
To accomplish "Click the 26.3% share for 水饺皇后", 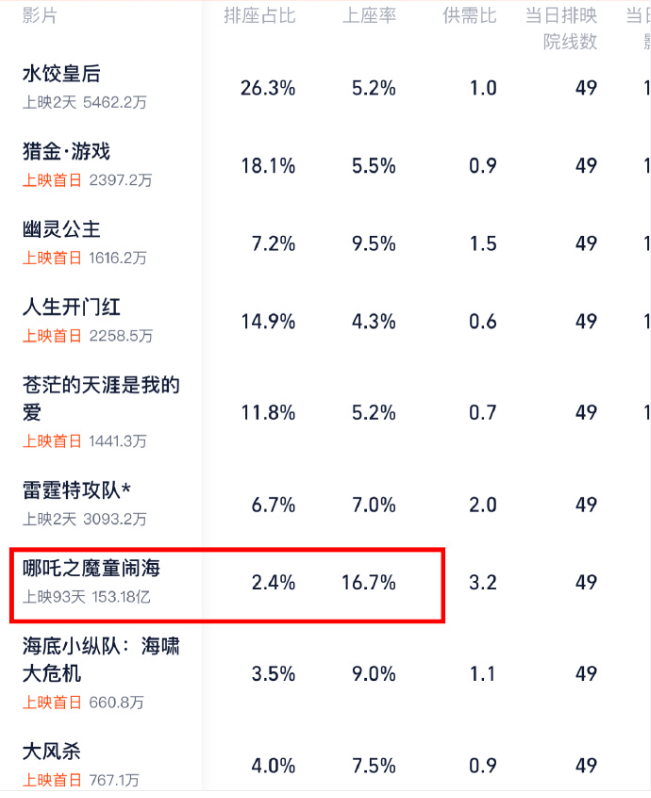I will pyautogui.click(x=268, y=88).
